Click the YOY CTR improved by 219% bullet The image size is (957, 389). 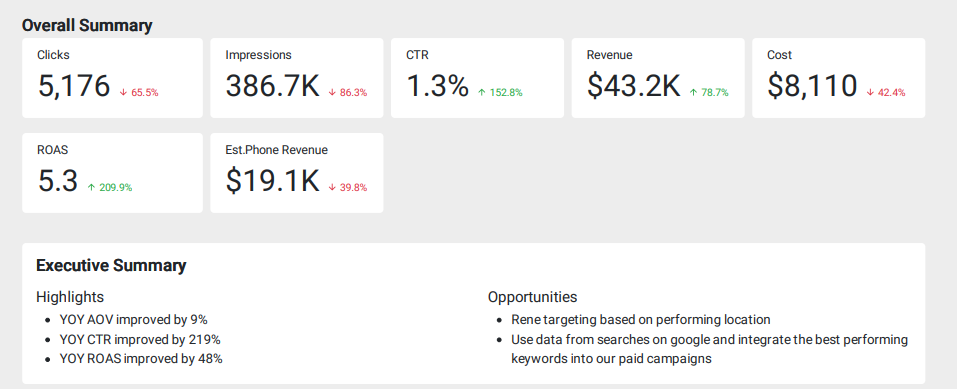(x=140, y=339)
